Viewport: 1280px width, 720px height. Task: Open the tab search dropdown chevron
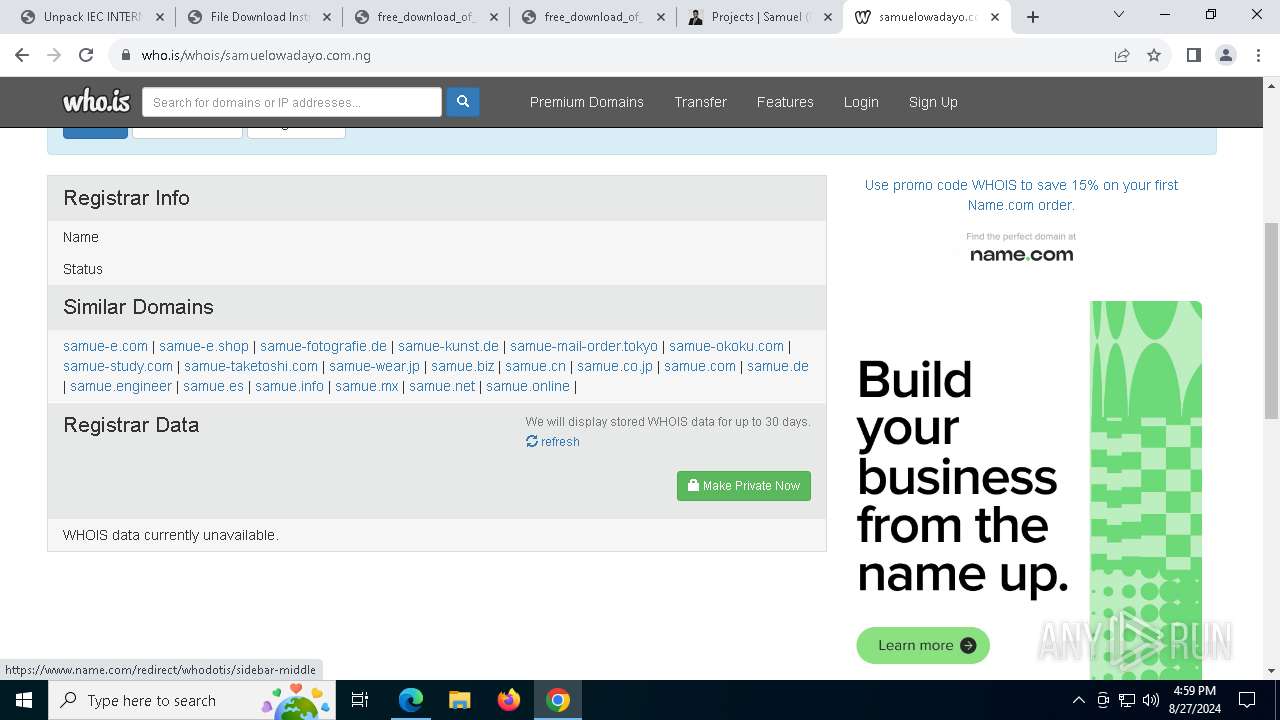(x=1119, y=15)
